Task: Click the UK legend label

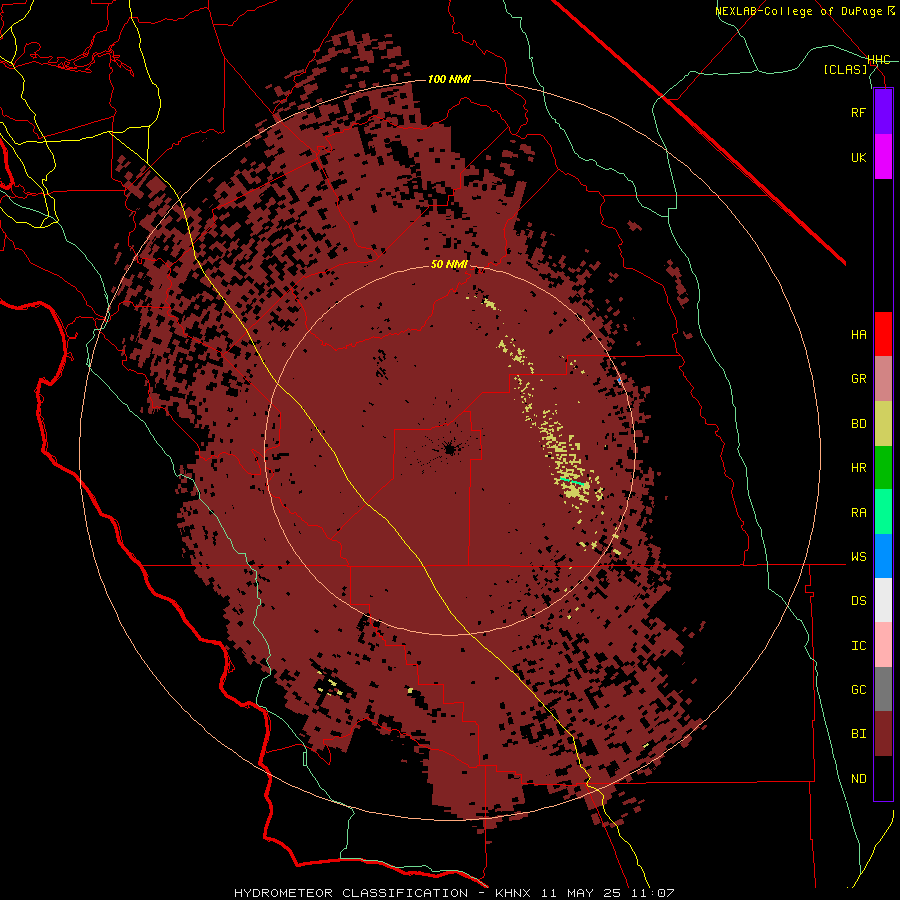Action: 858,157
